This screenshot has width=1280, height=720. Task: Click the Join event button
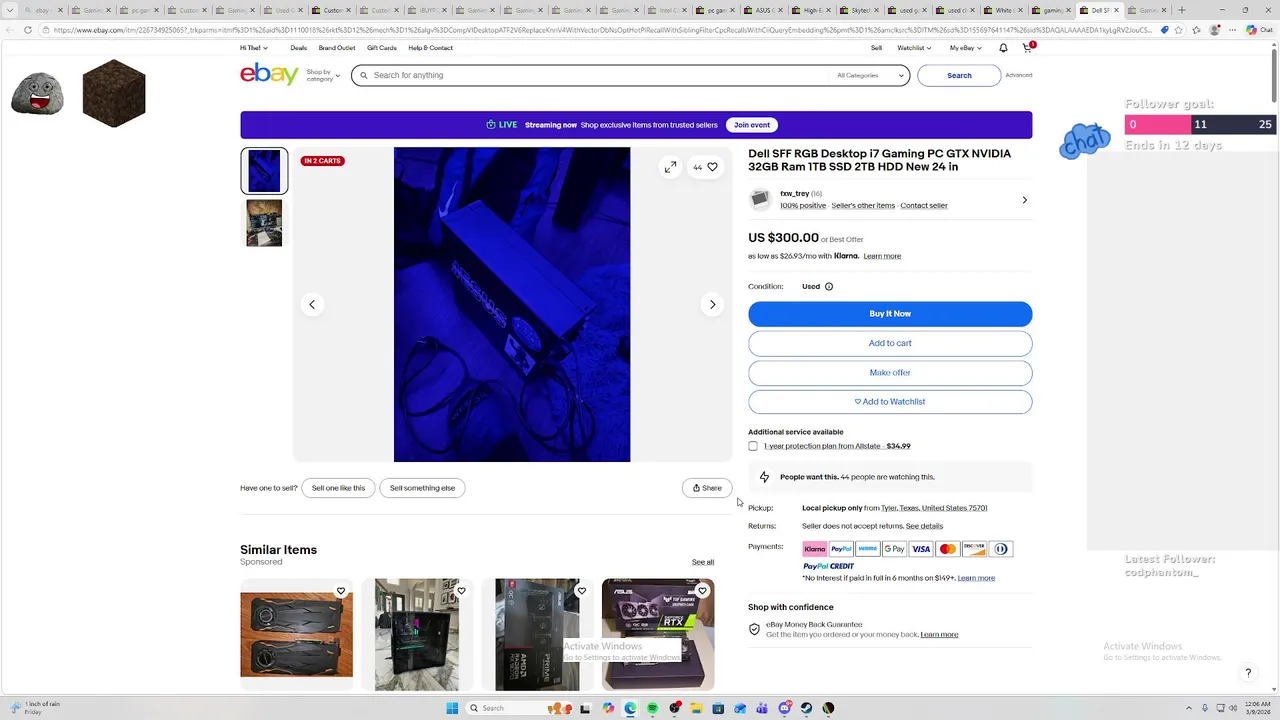point(752,125)
